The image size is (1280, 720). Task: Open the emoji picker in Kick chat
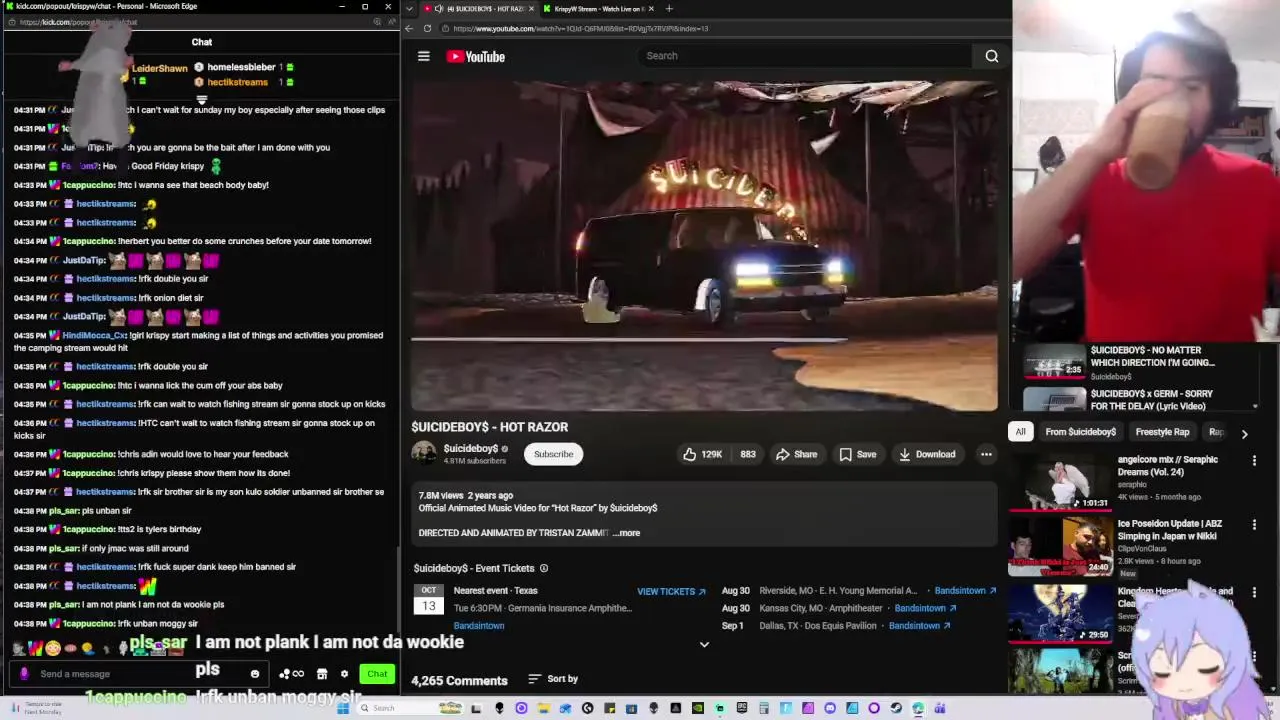[x=255, y=674]
